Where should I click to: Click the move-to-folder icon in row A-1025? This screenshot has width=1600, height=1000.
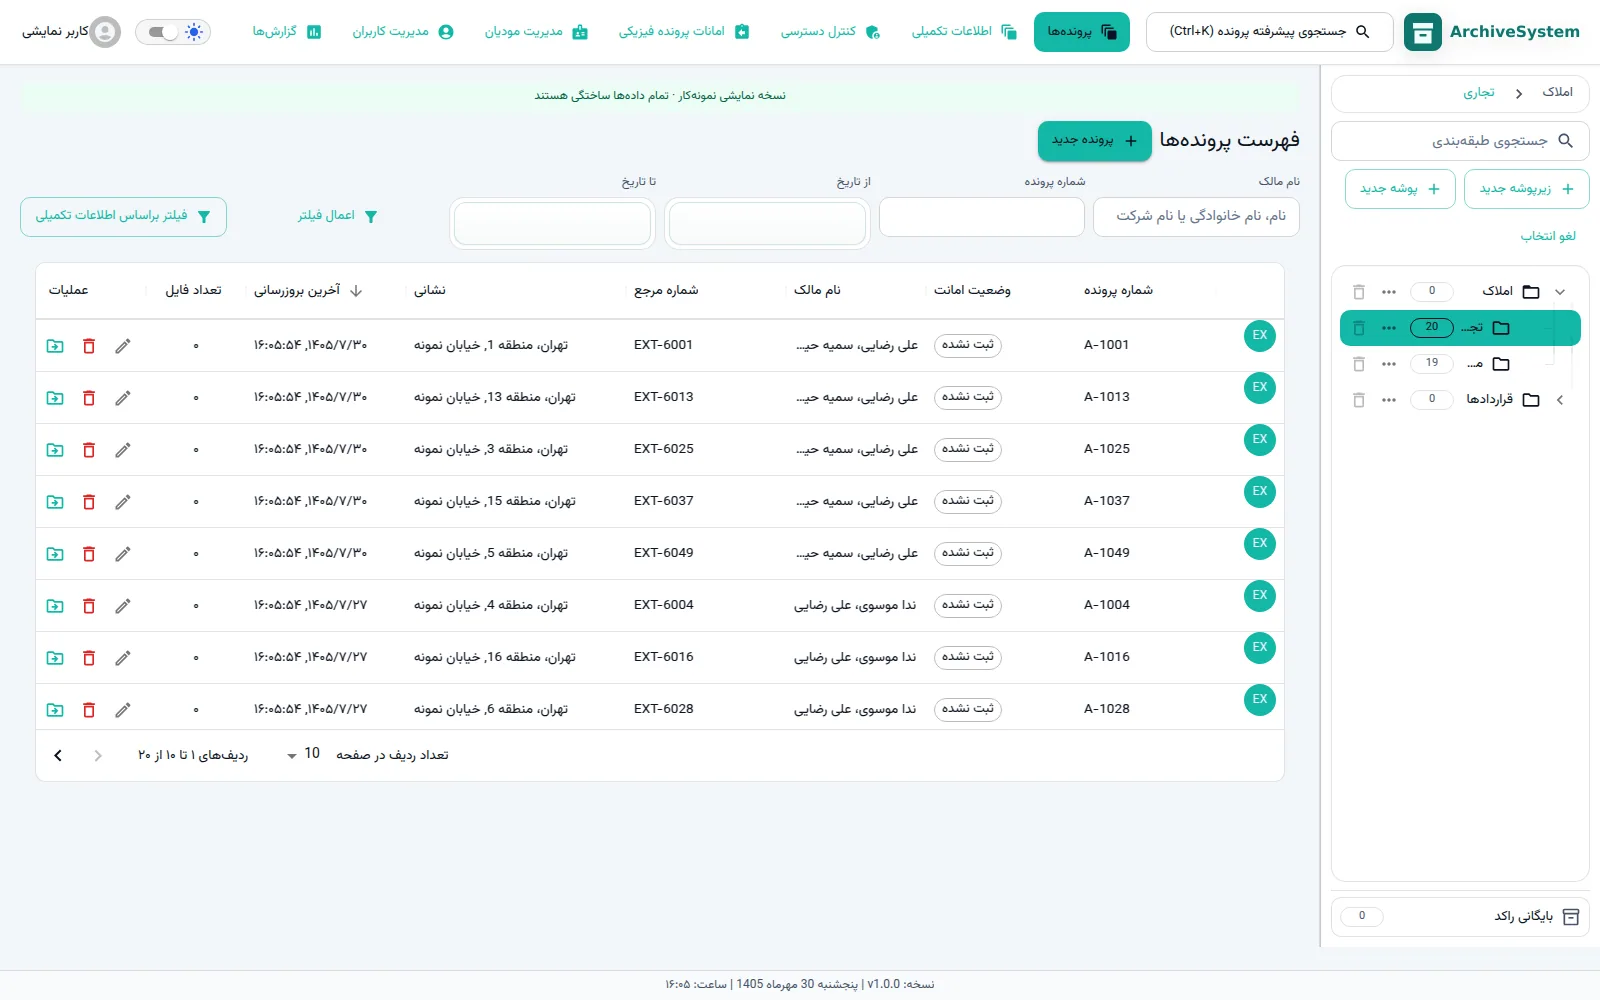(x=55, y=450)
